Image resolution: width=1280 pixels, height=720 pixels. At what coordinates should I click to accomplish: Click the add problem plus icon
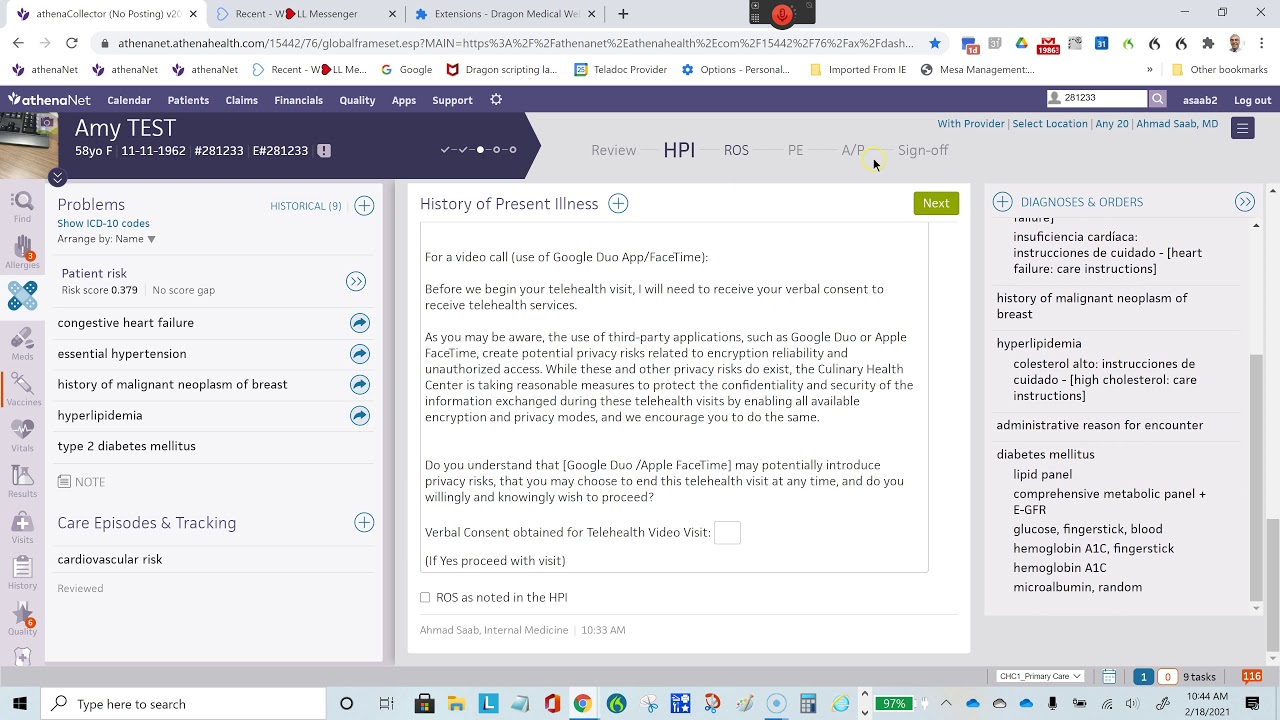[x=364, y=205]
